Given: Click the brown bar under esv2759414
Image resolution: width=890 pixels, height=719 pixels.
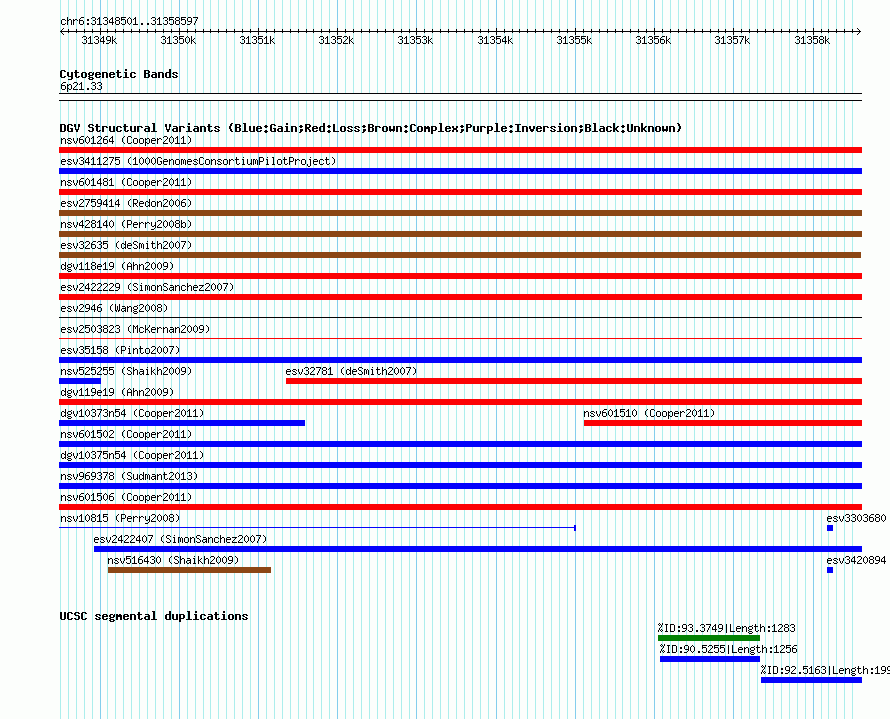Looking at the screenshot, I should coord(460,213).
